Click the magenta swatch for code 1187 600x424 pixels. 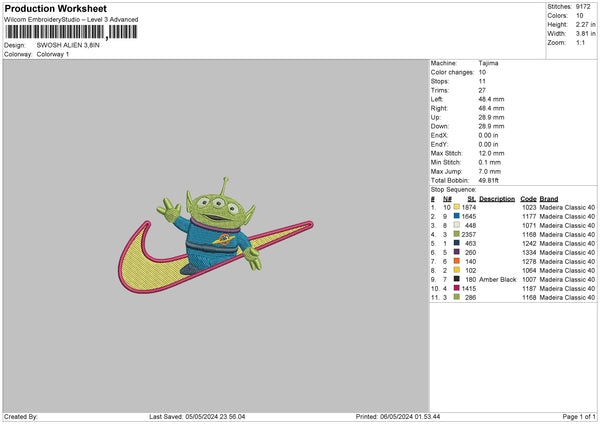click(x=457, y=288)
